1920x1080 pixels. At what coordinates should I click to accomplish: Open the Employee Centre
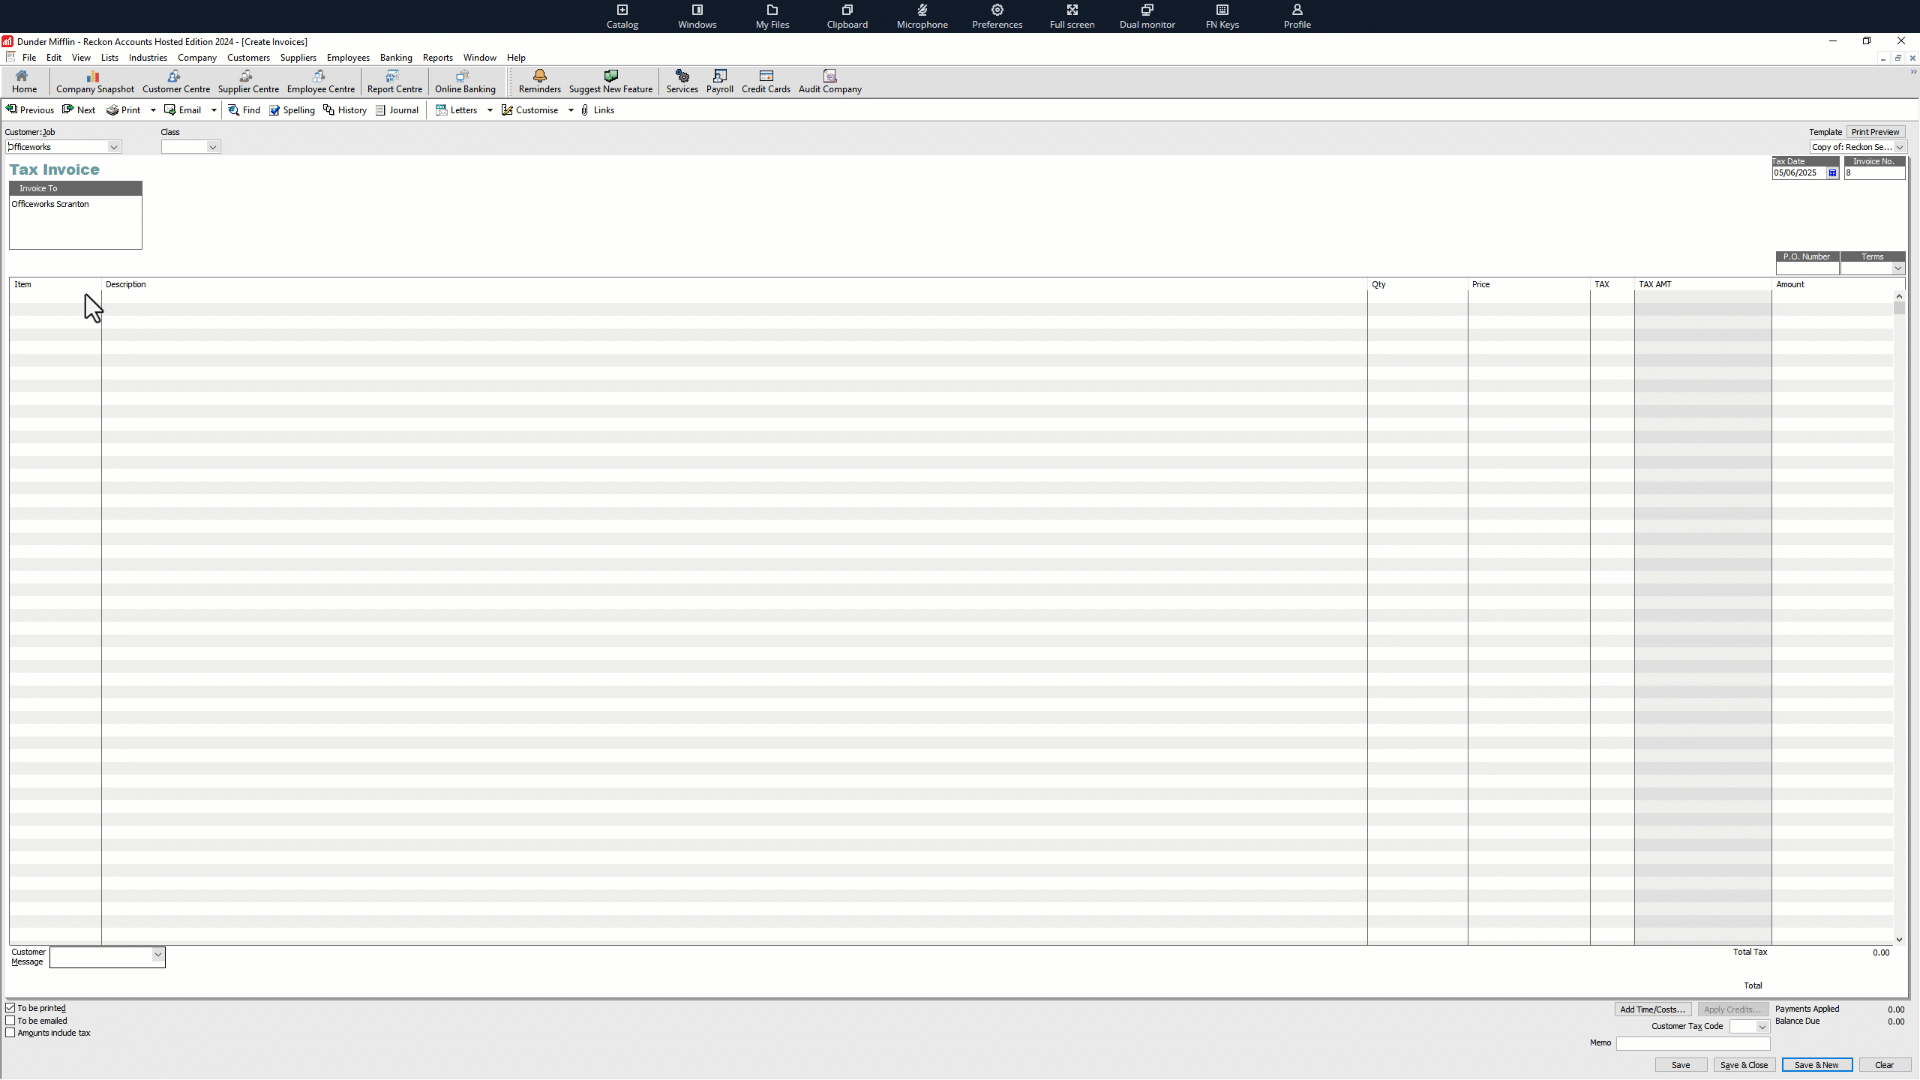point(320,81)
